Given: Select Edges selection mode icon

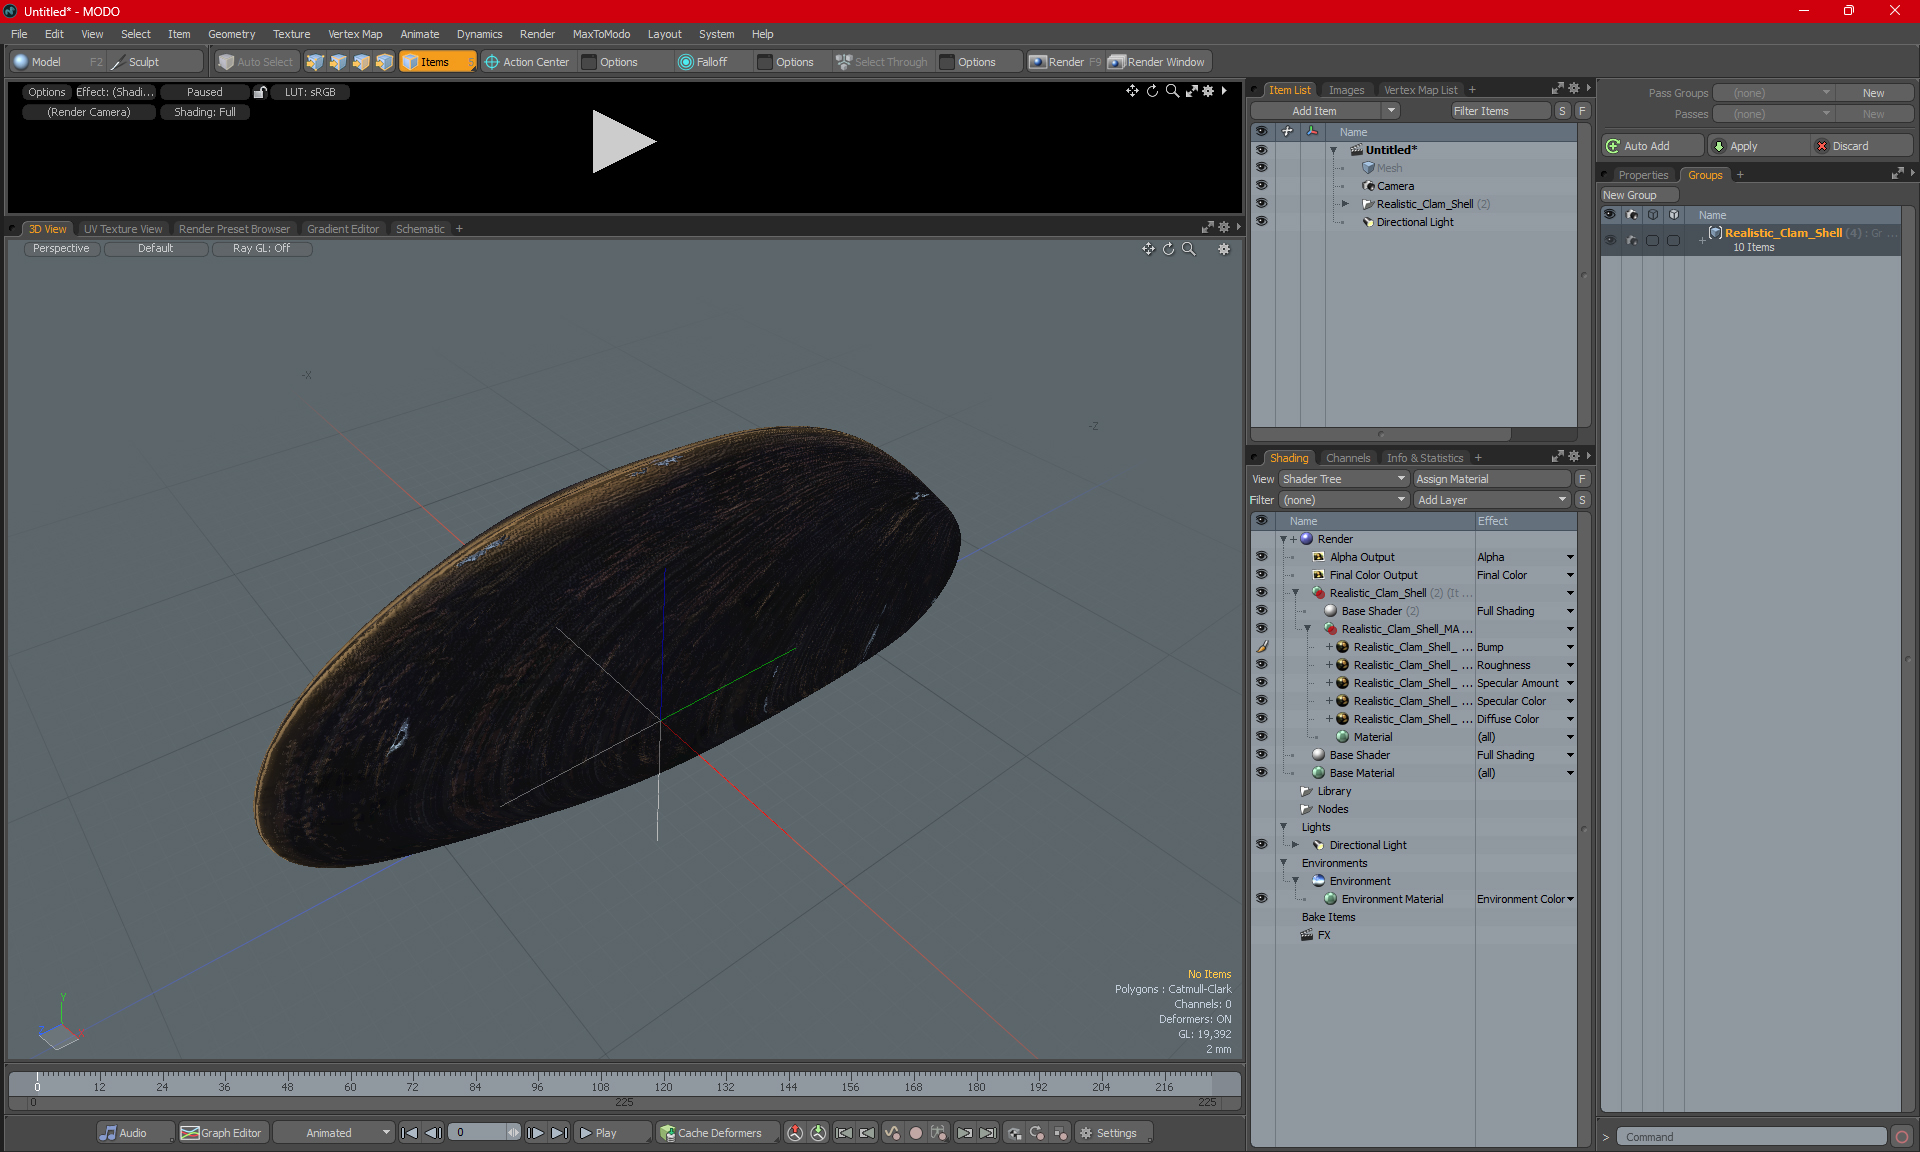Looking at the screenshot, I should pyautogui.click(x=338, y=62).
